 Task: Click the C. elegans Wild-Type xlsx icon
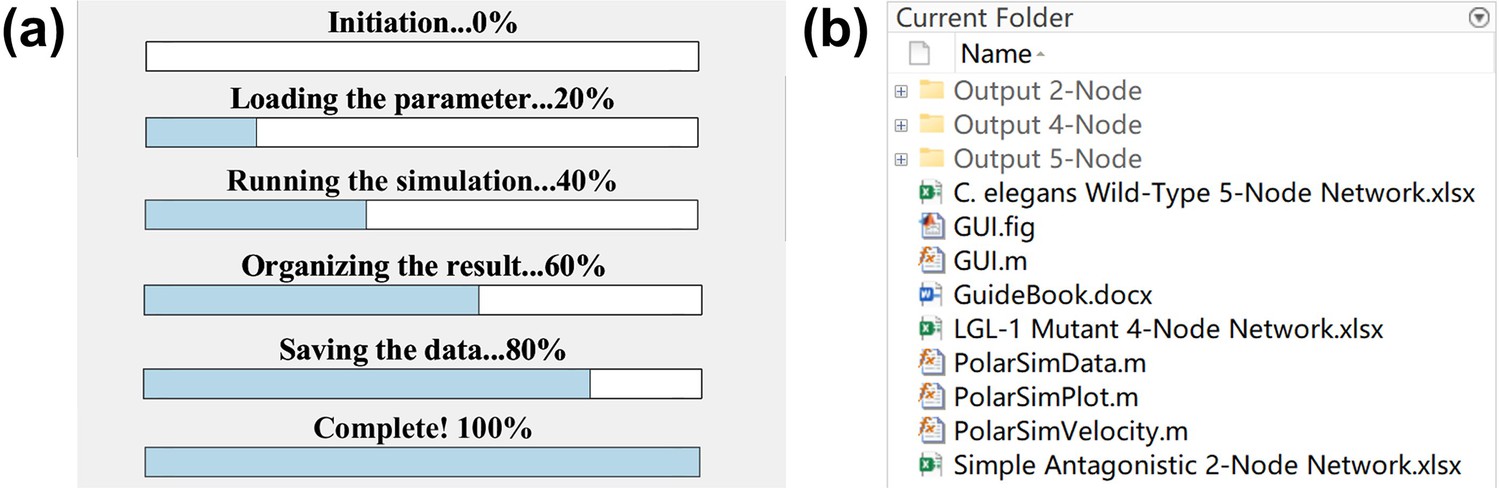[931, 193]
